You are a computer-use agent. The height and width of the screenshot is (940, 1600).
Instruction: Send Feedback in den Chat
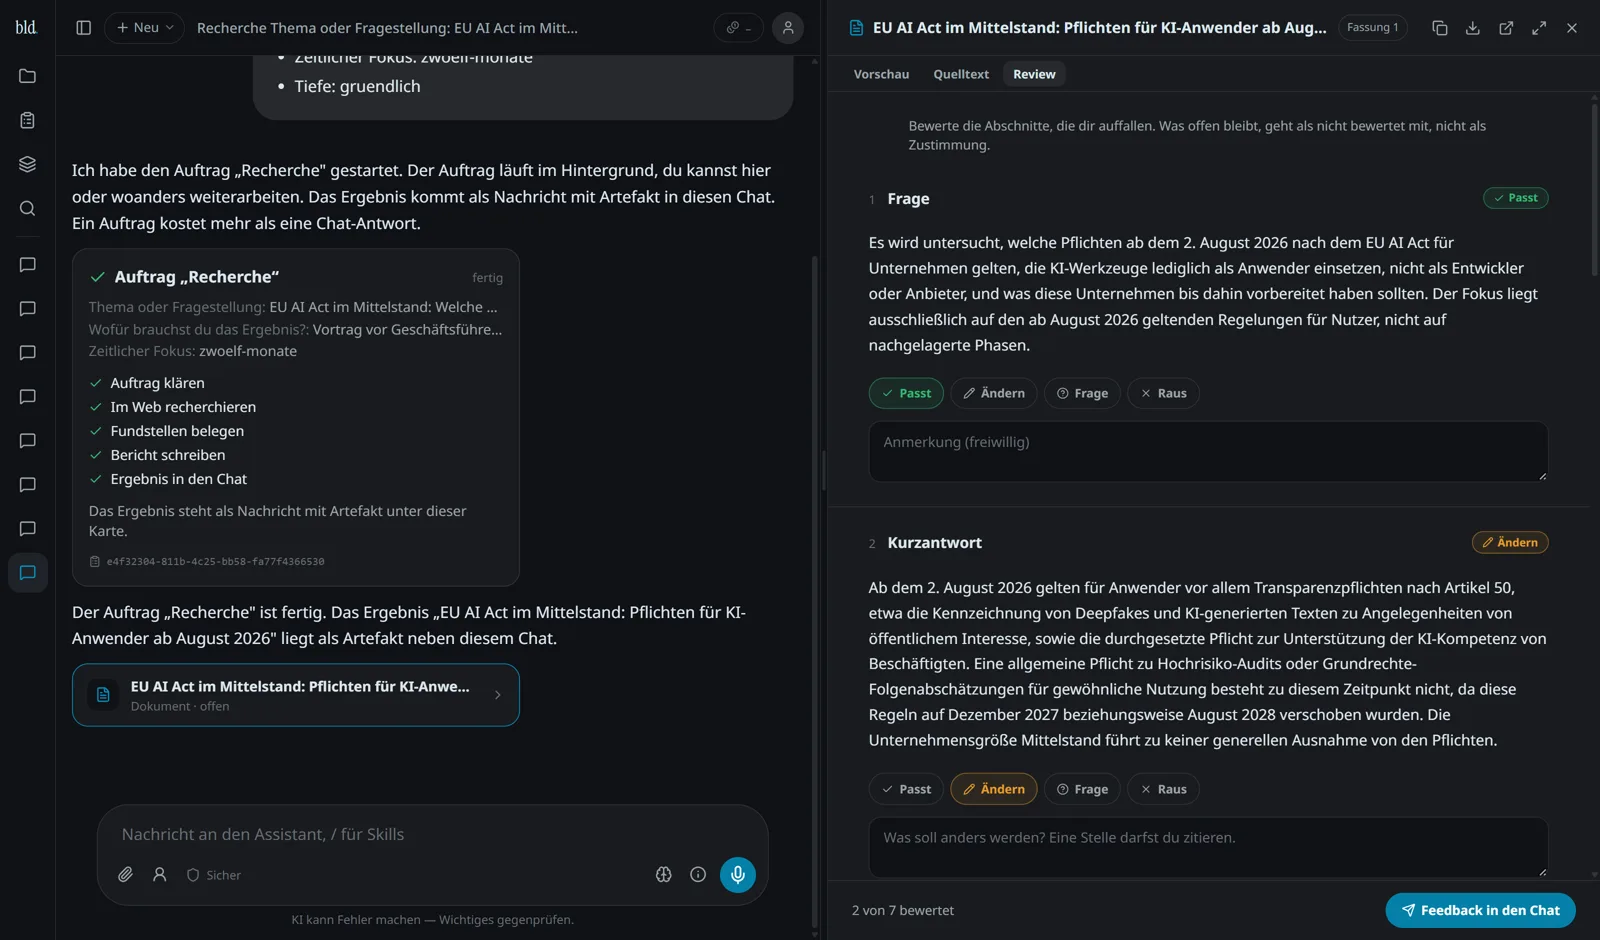pos(1480,910)
